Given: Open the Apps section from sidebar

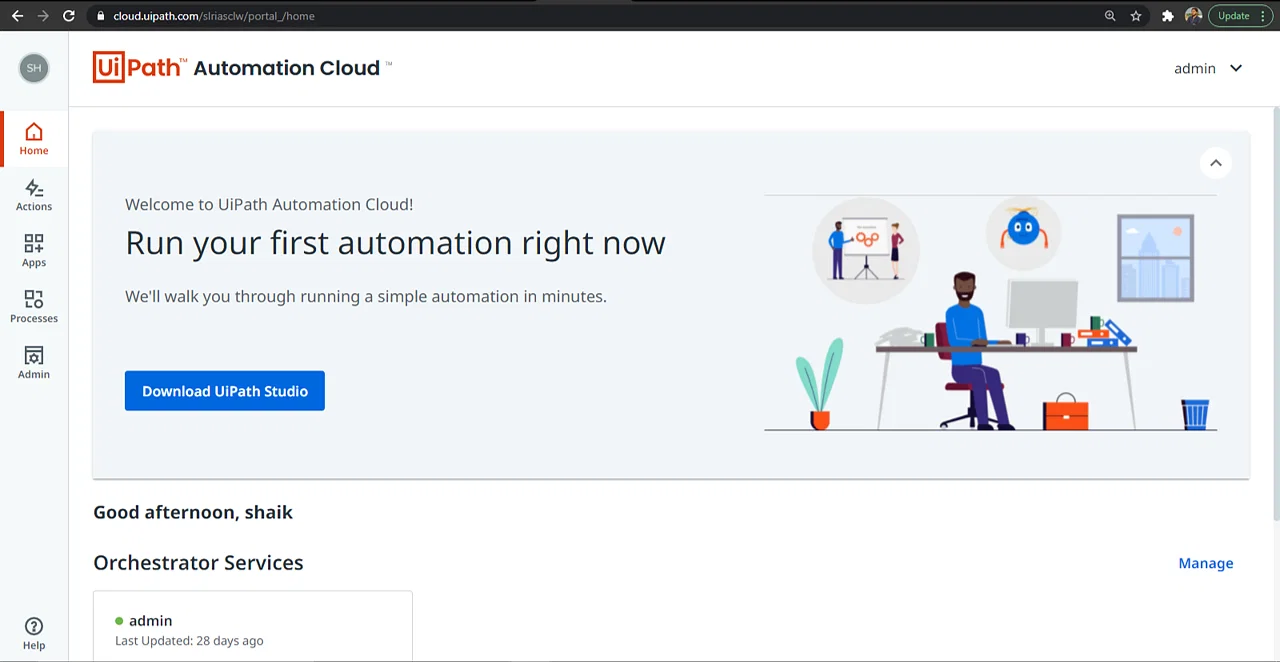Looking at the screenshot, I should click(x=33, y=250).
